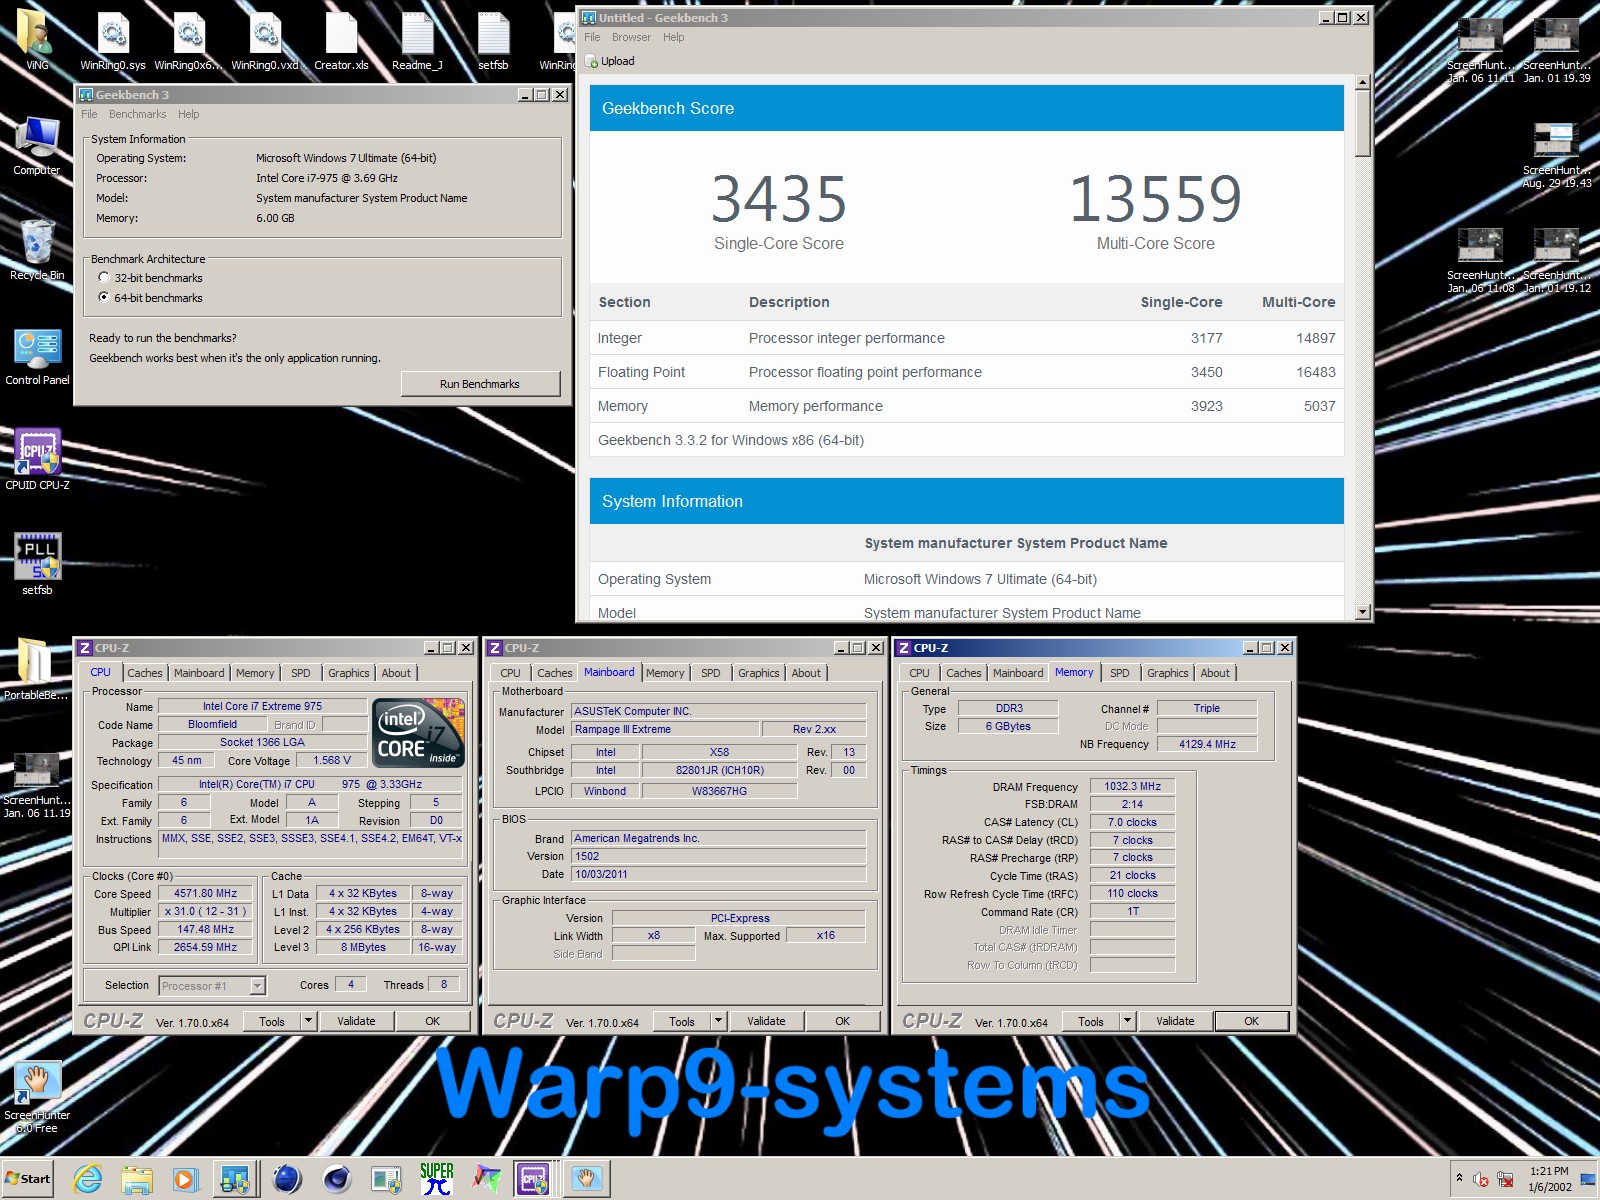The image size is (1600, 1200).
Task: Open the setfsb PLL desktop icon
Action: point(37,565)
